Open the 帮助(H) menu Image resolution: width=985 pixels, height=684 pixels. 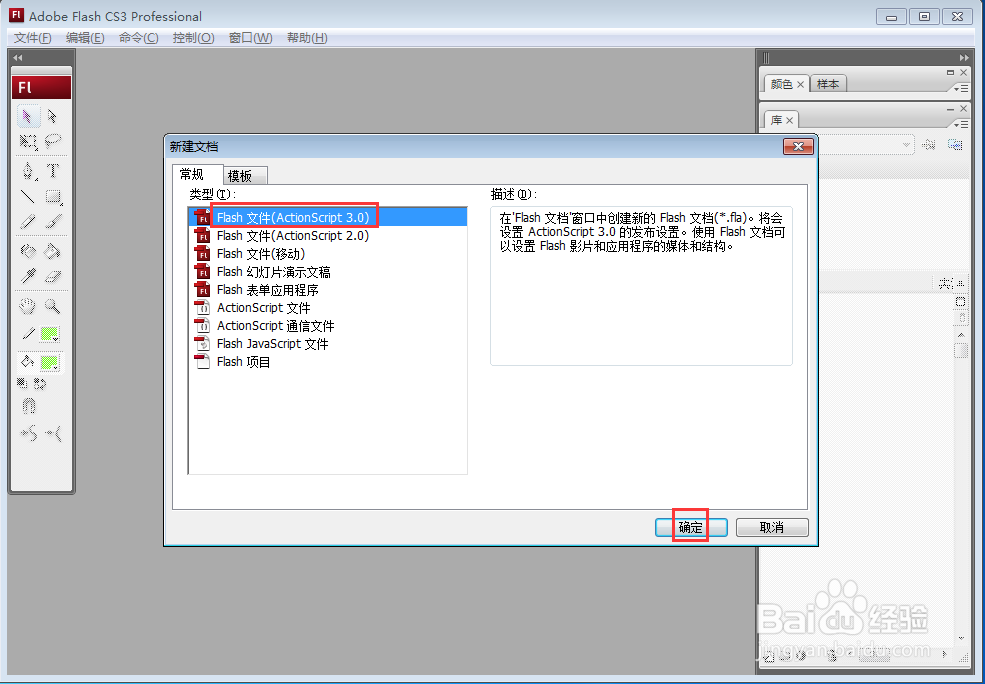(307, 38)
